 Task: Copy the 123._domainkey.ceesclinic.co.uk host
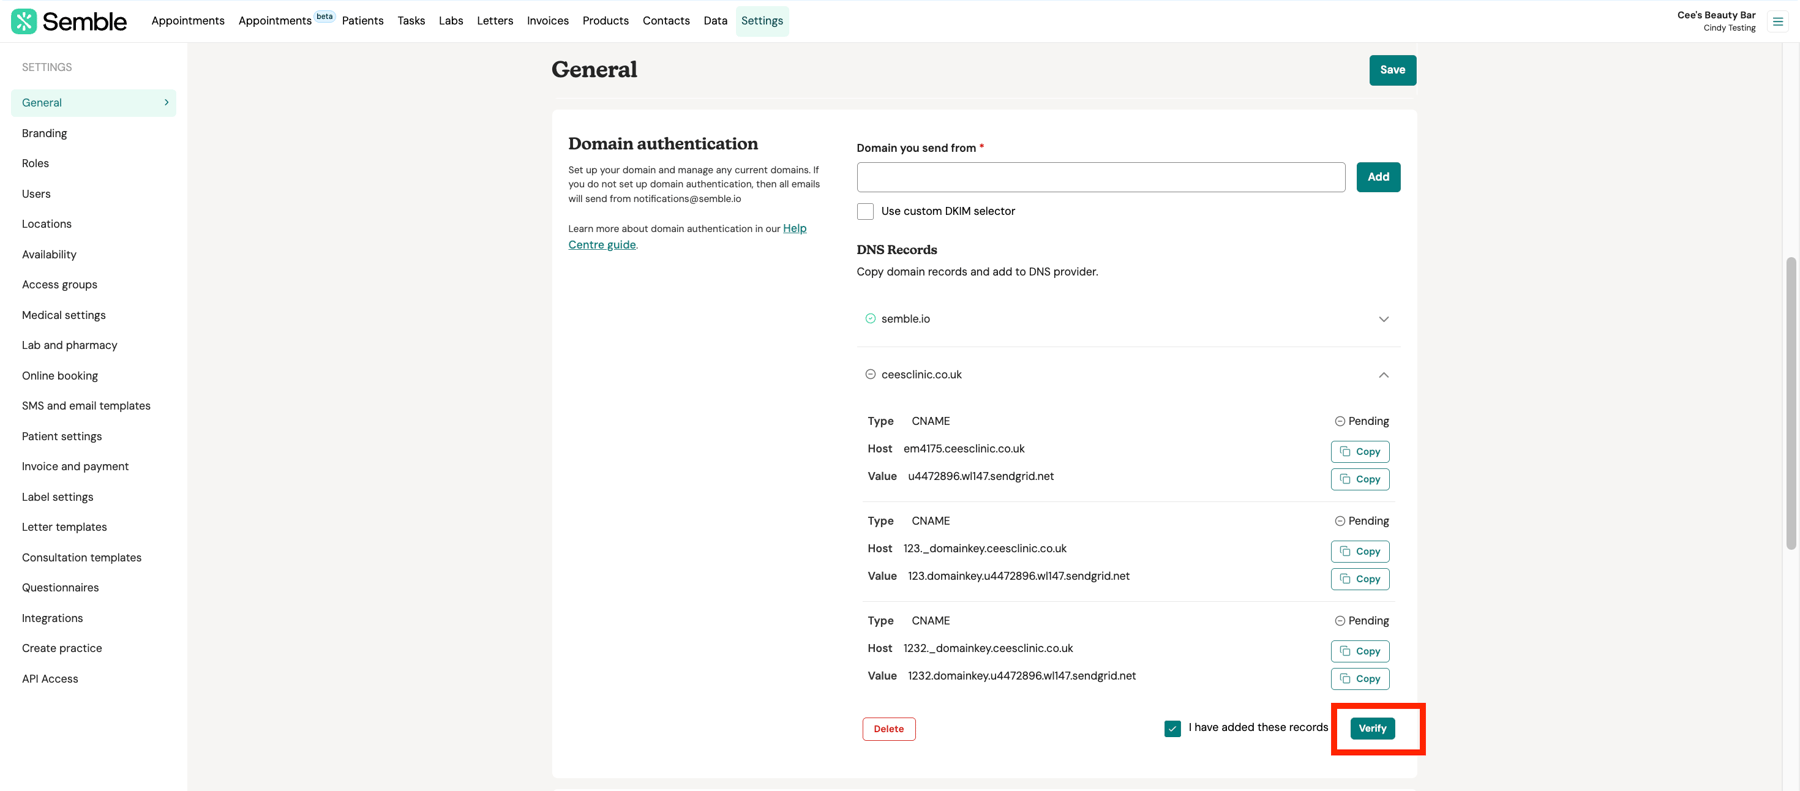pyautogui.click(x=1360, y=552)
